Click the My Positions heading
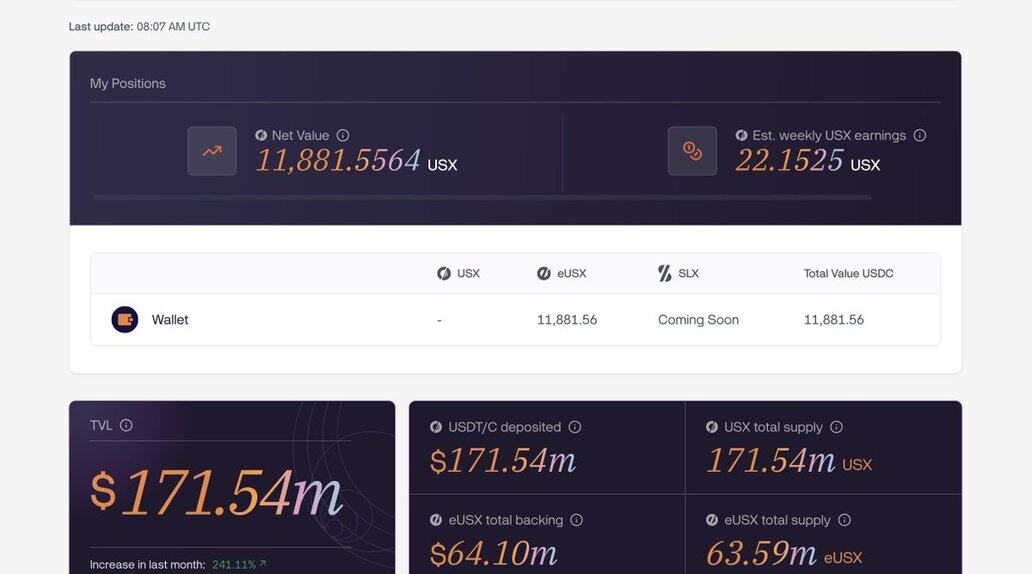The width and height of the screenshot is (1032, 574). [128, 83]
